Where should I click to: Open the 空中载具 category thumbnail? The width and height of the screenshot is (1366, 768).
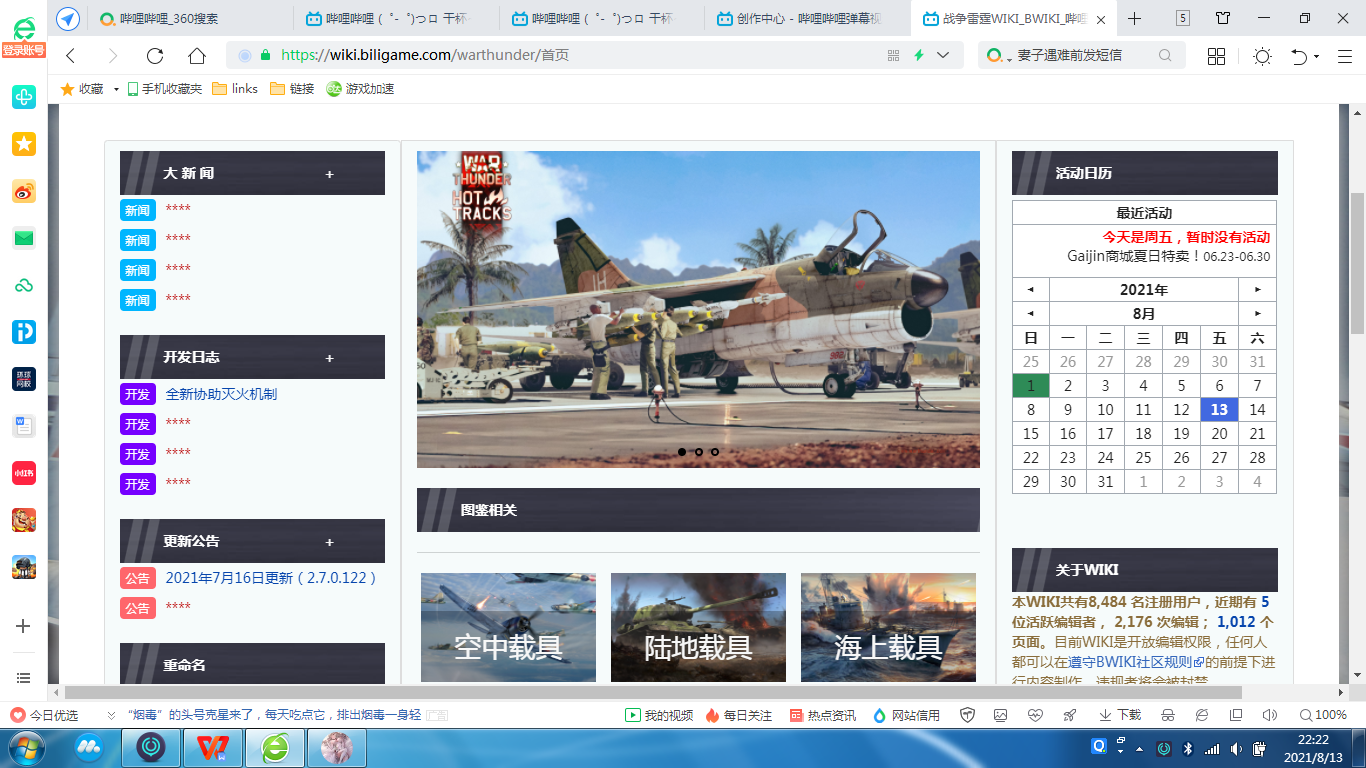tap(508, 627)
